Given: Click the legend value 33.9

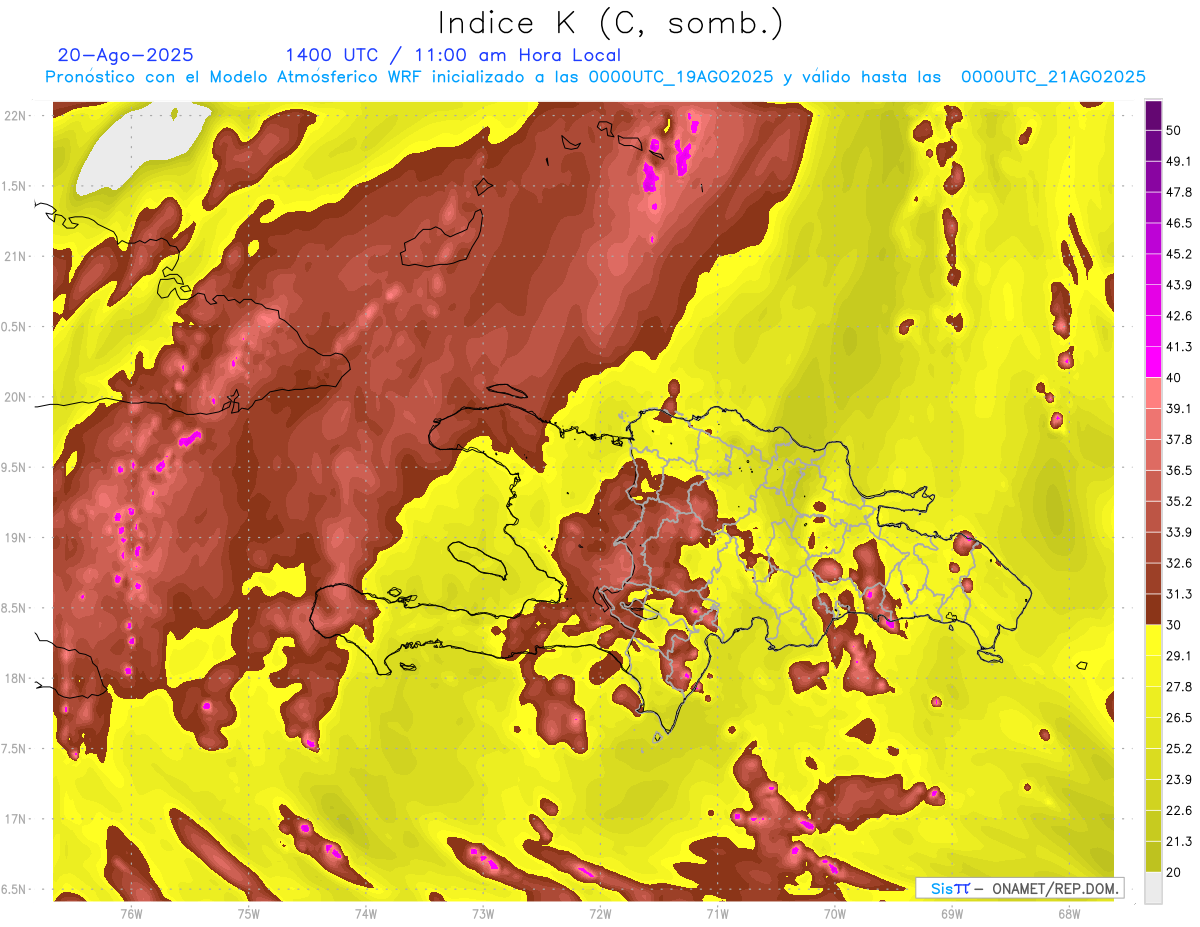Looking at the screenshot, I should click(1179, 532).
